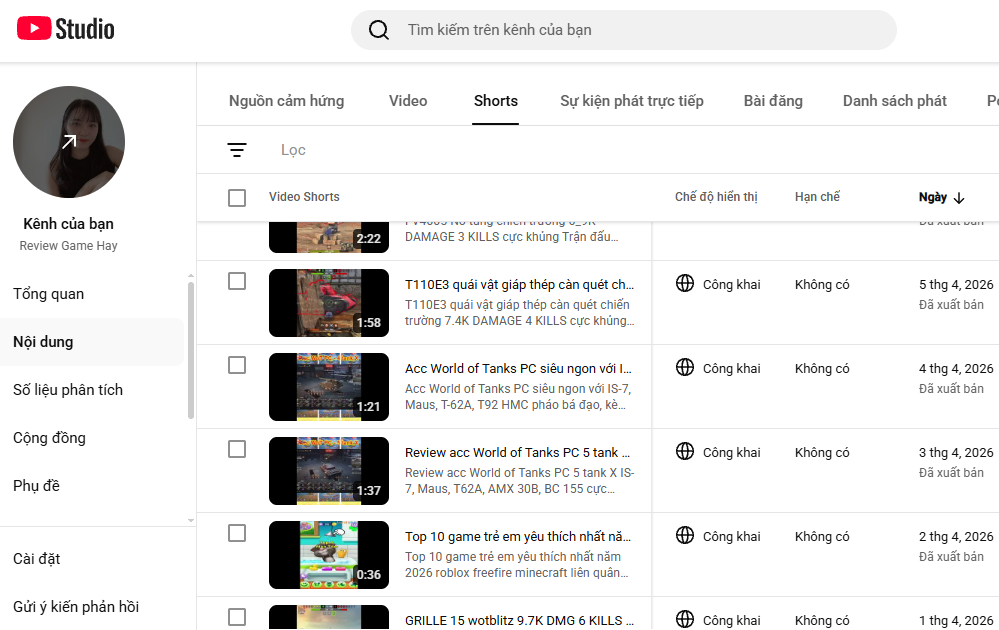Check the Review acc World of Tanks checkbox

tap(237, 449)
